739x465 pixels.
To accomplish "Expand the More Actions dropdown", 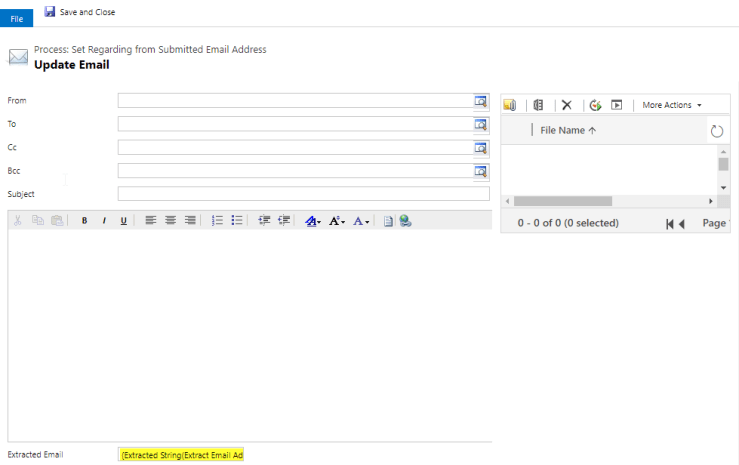I will pos(672,105).
